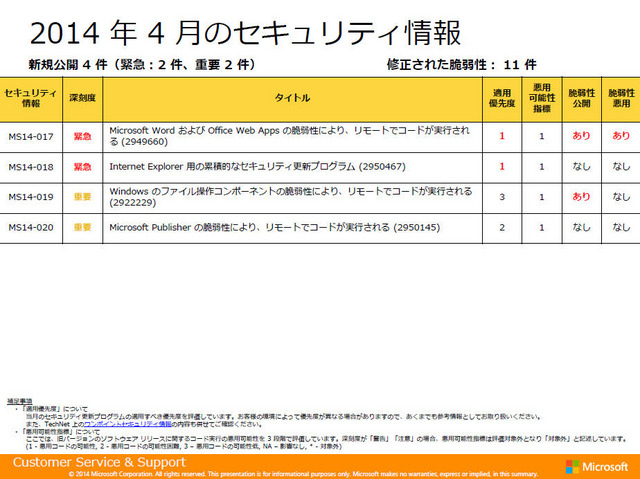Click the 悪用可能性指標 column header
Viewport: 640px width, 479px height.
click(542, 98)
